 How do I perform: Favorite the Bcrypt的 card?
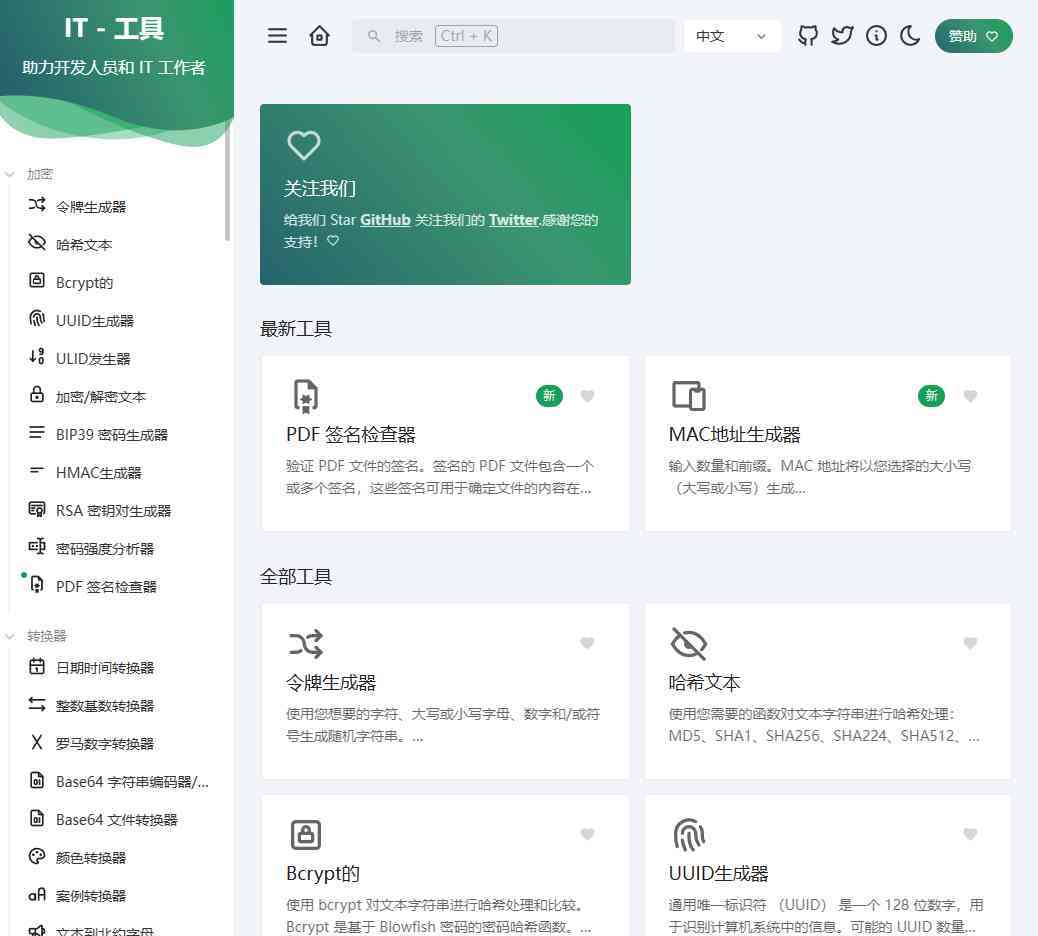tap(587, 834)
